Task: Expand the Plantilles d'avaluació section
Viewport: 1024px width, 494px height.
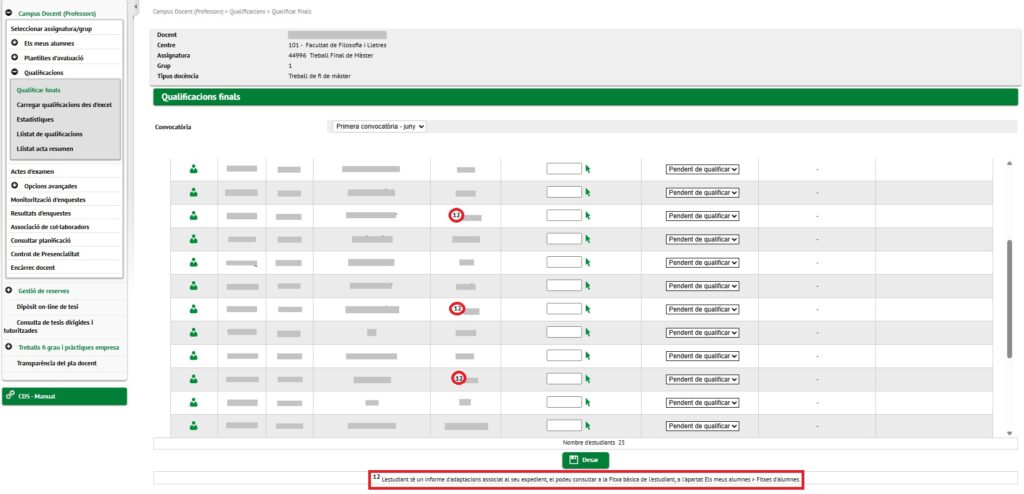Action: coord(15,58)
